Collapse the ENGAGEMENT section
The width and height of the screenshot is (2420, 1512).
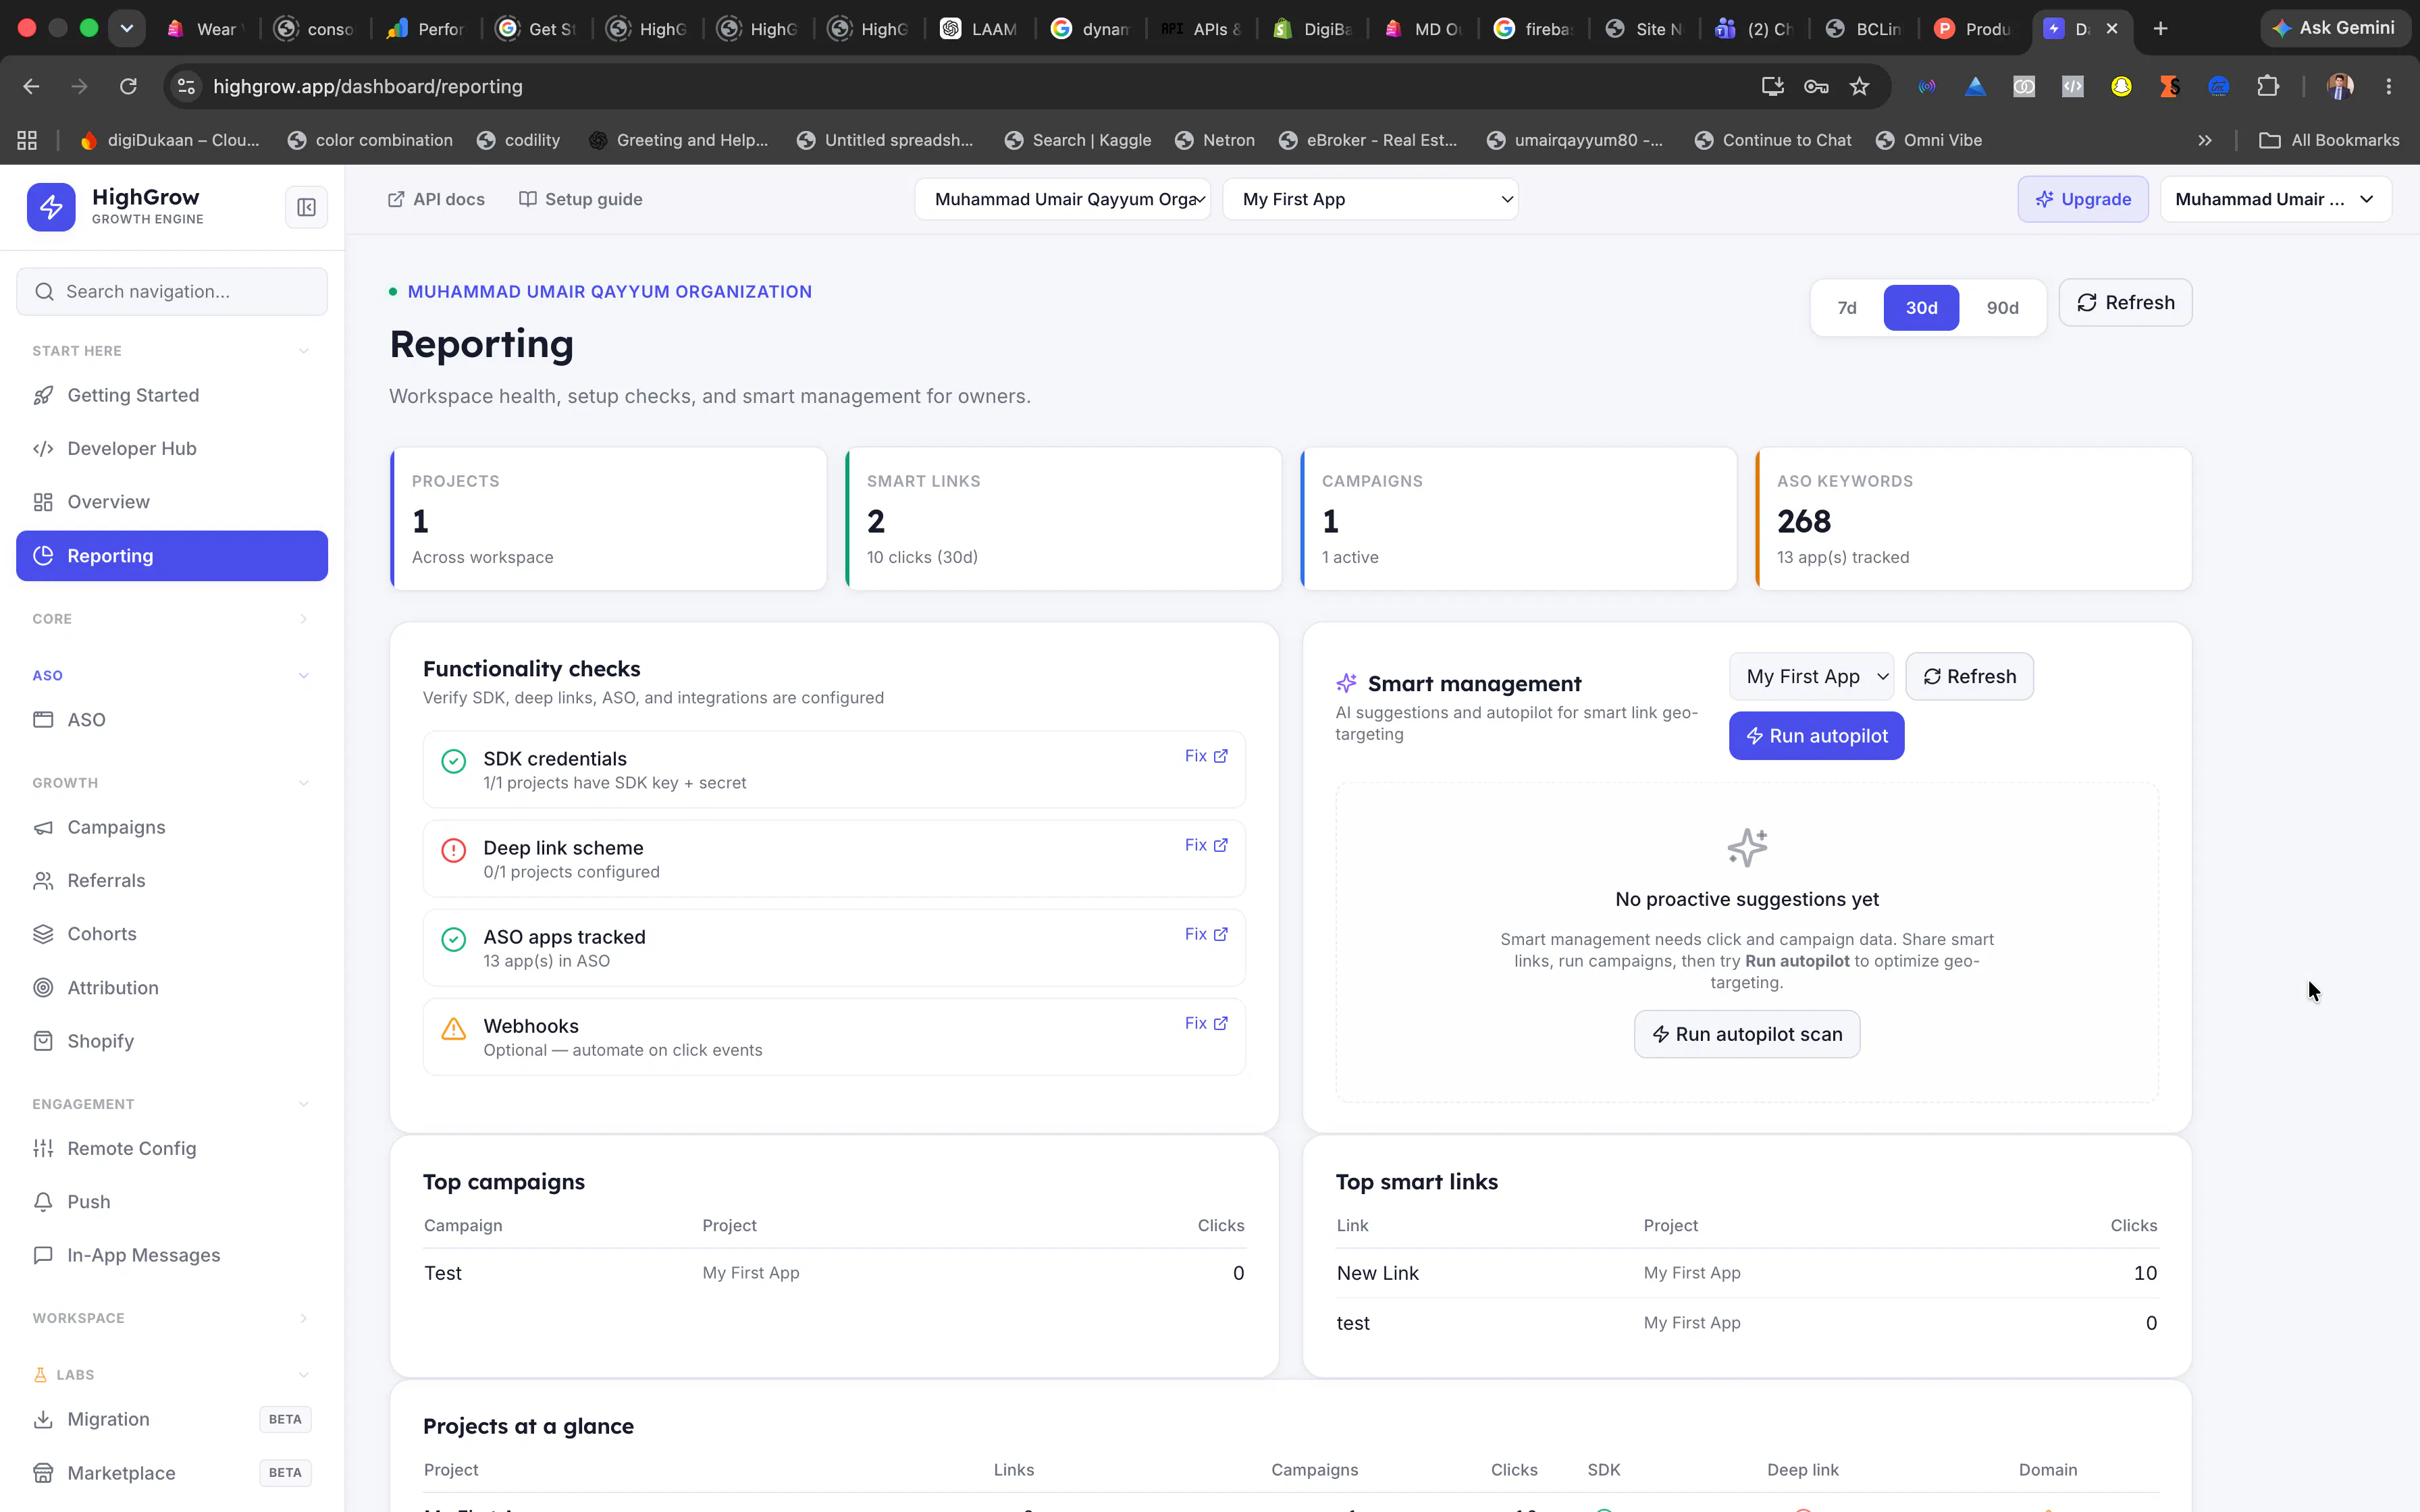coord(172,1104)
